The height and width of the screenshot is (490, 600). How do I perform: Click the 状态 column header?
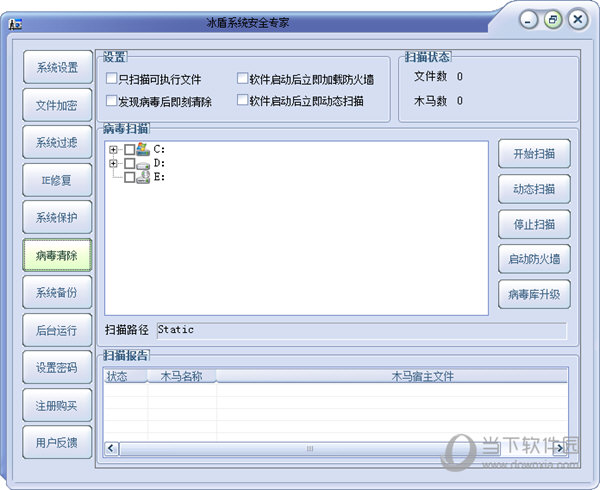[126, 376]
